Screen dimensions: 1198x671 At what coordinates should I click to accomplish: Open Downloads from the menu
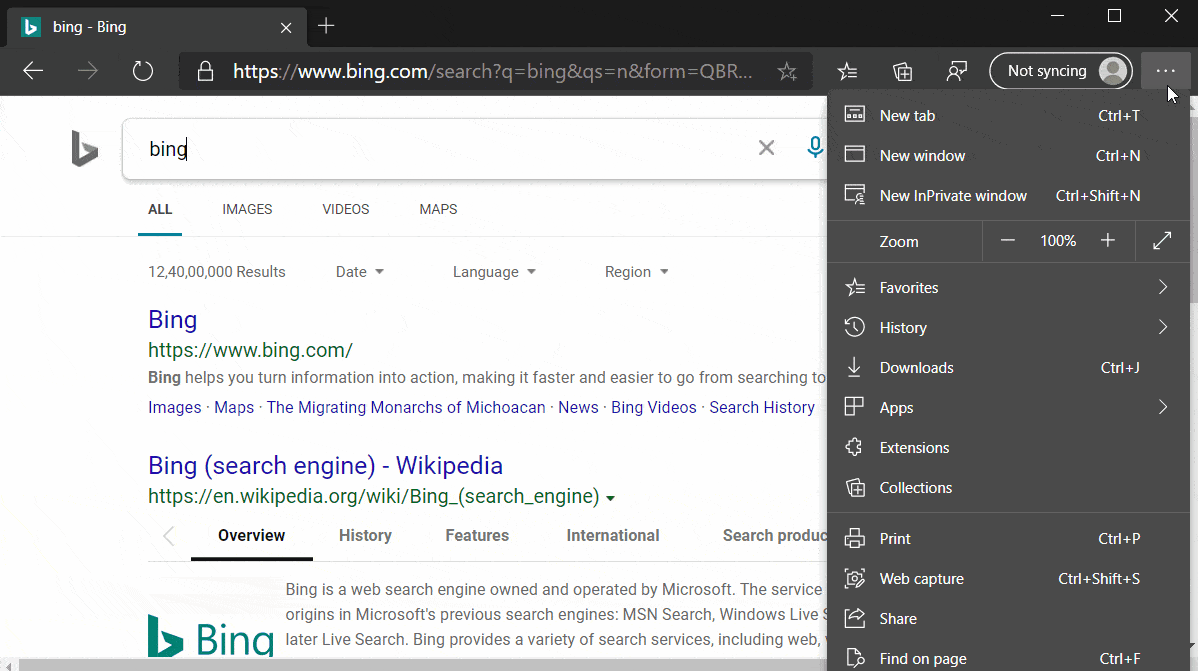(x=1009, y=368)
